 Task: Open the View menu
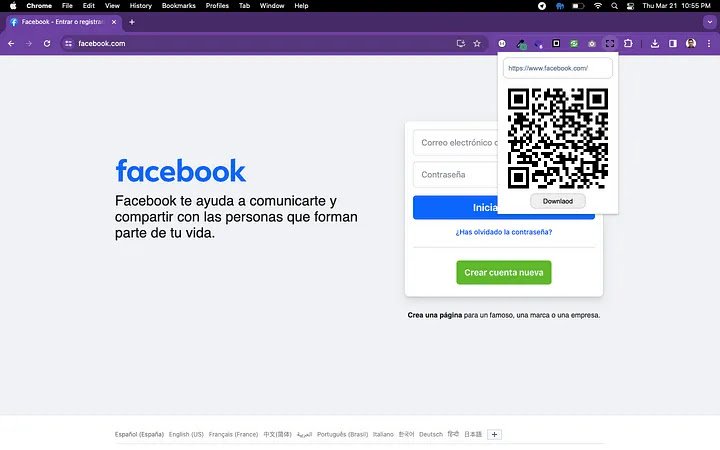click(112, 6)
